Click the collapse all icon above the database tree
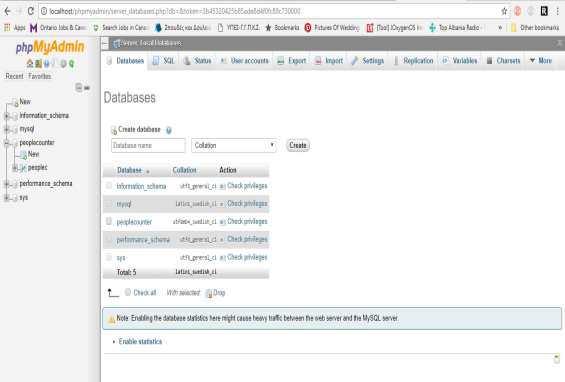The height and width of the screenshot is (382, 565). coord(79,87)
